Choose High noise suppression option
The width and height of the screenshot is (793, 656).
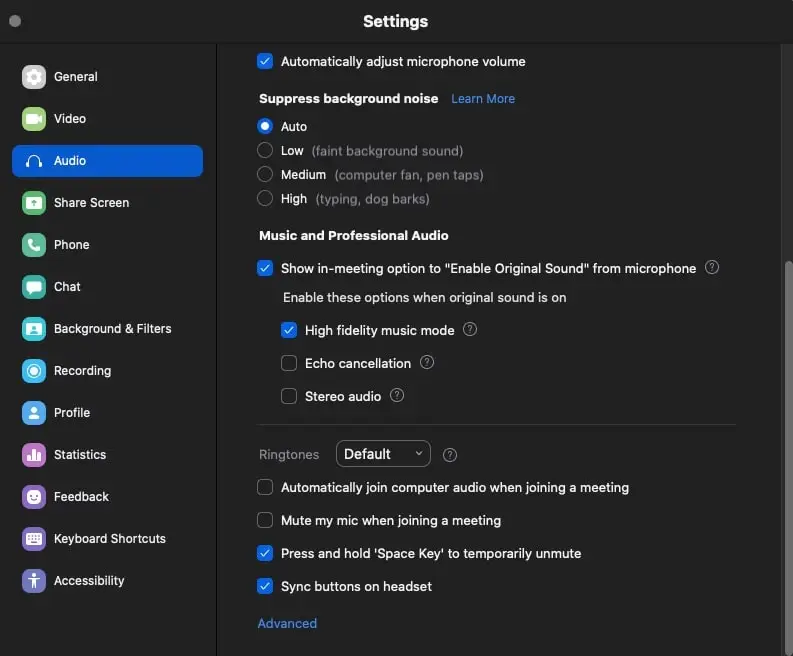[x=265, y=199]
